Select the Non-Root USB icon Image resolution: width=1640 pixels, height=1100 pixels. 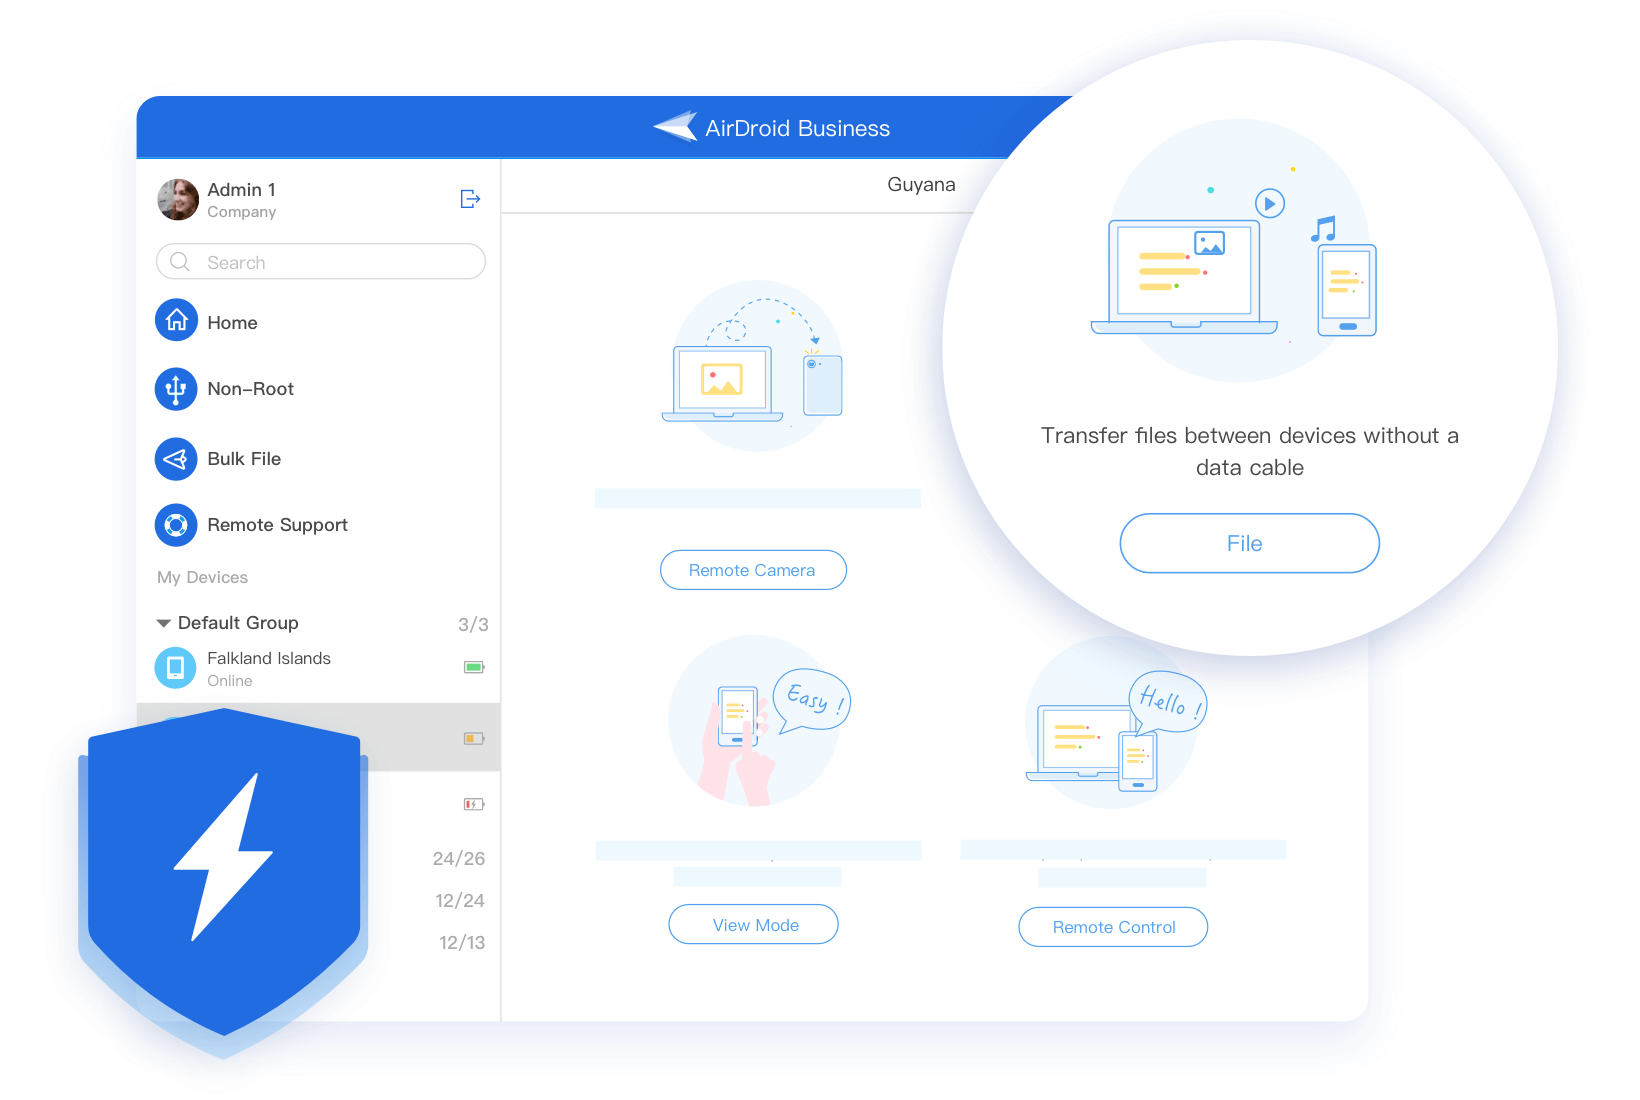[176, 389]
